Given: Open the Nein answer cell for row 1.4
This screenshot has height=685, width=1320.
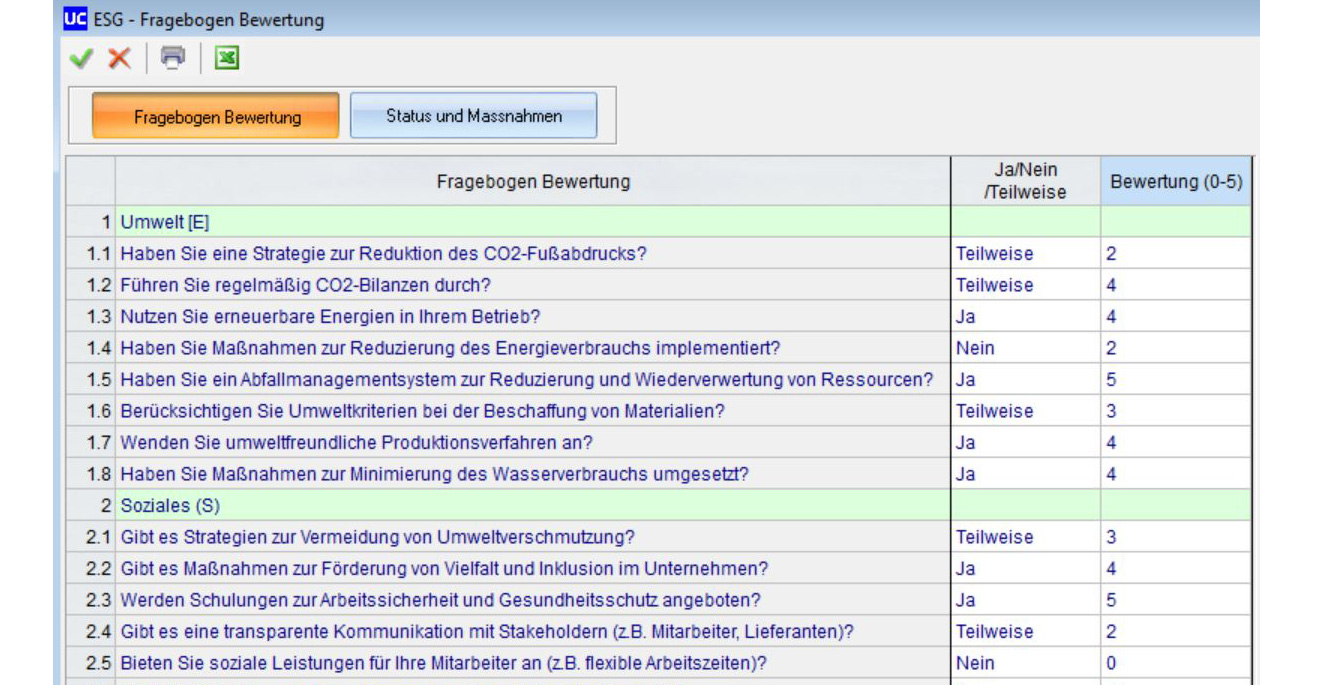Looking at the screenshot, I should click(1025, 348).
